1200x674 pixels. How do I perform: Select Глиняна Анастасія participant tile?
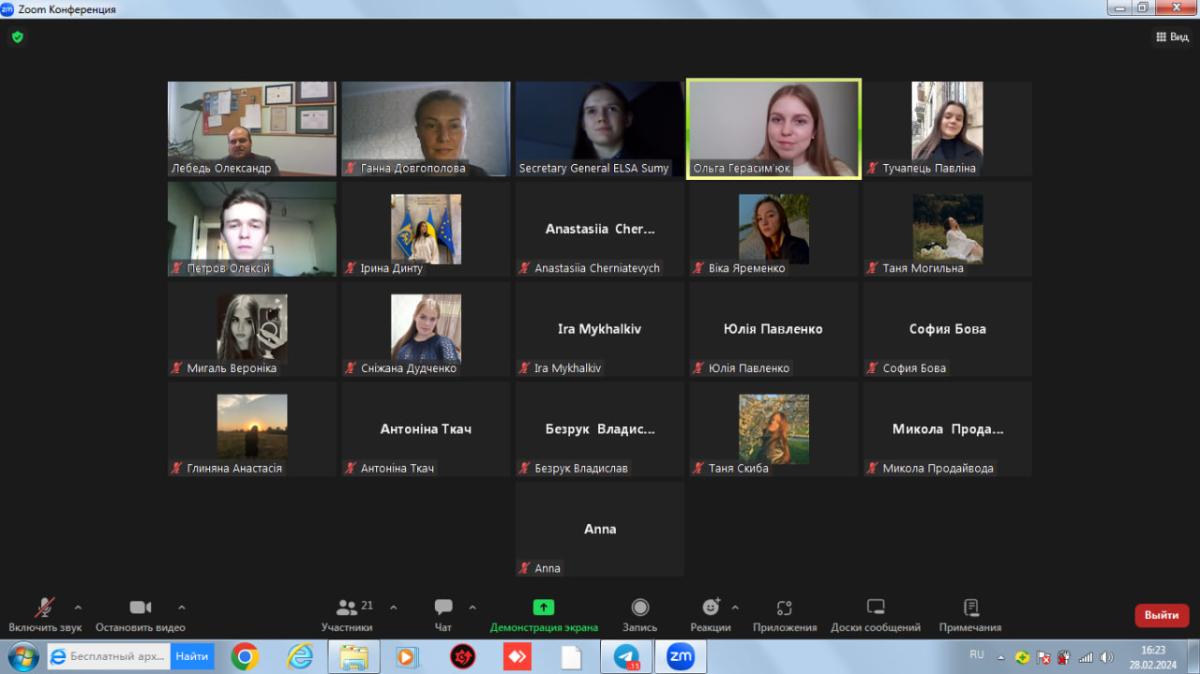point(252,429)
